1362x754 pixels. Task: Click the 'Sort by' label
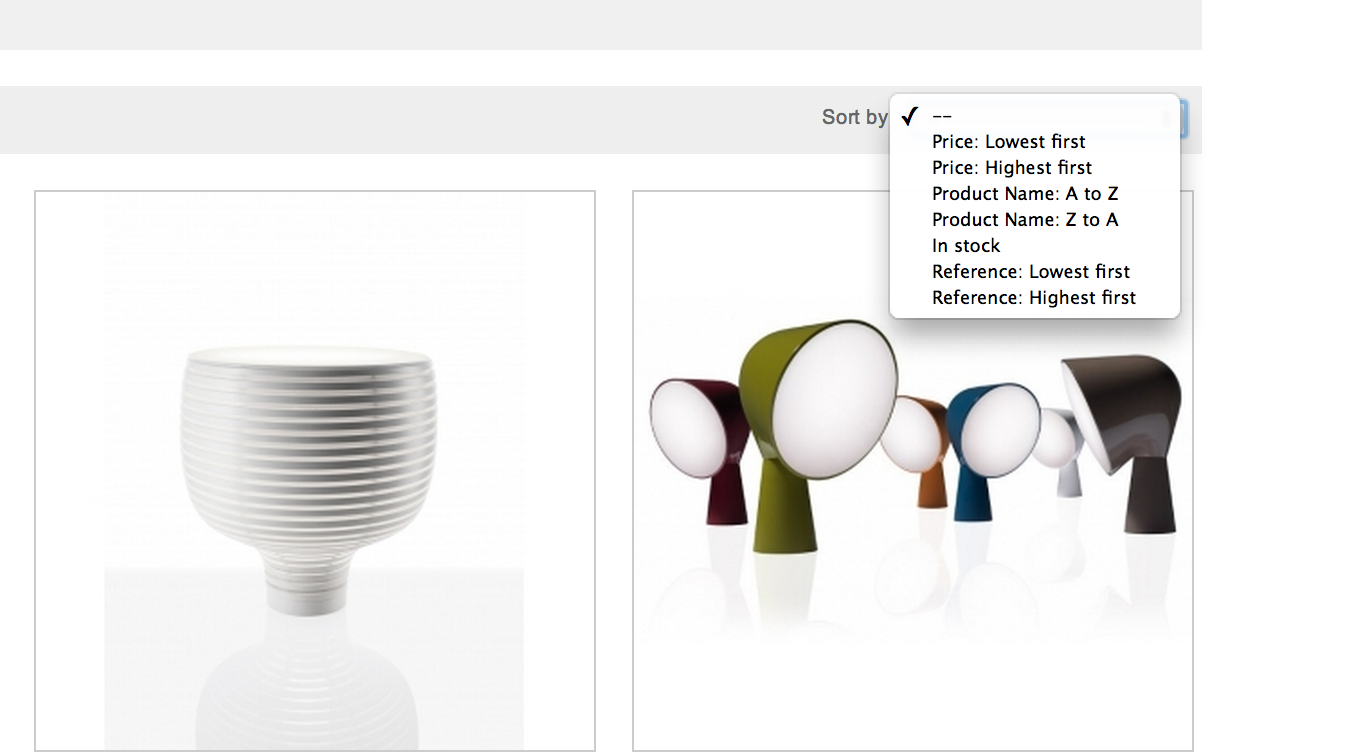point(854,118)
